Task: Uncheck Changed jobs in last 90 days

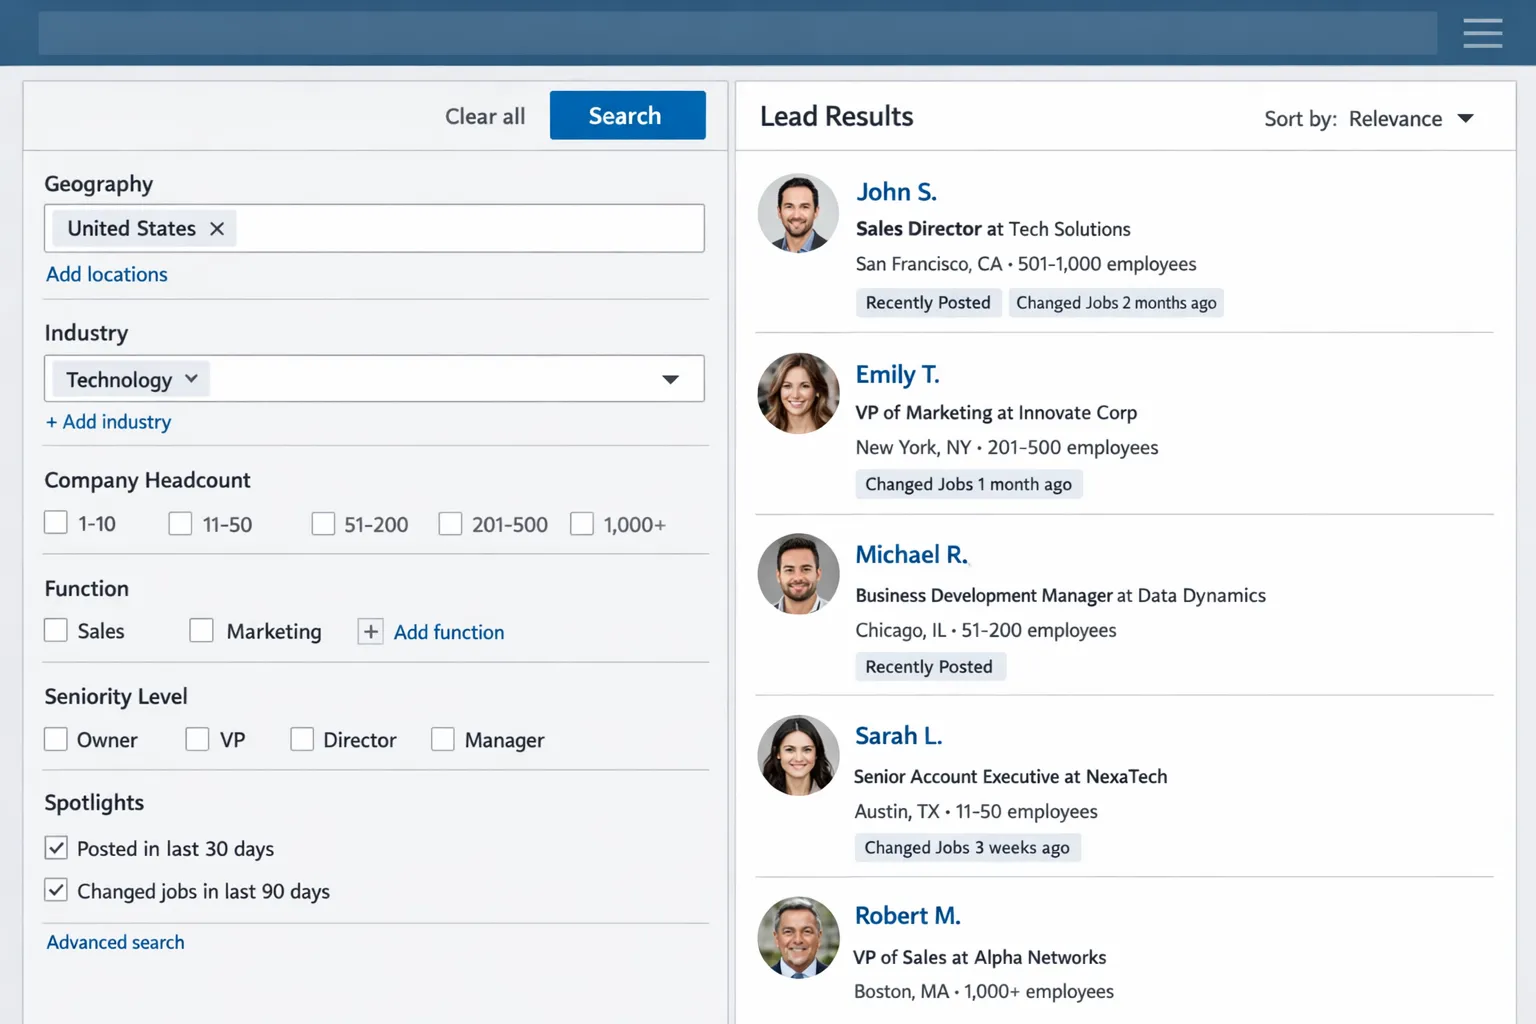Action: pos(56,889)
